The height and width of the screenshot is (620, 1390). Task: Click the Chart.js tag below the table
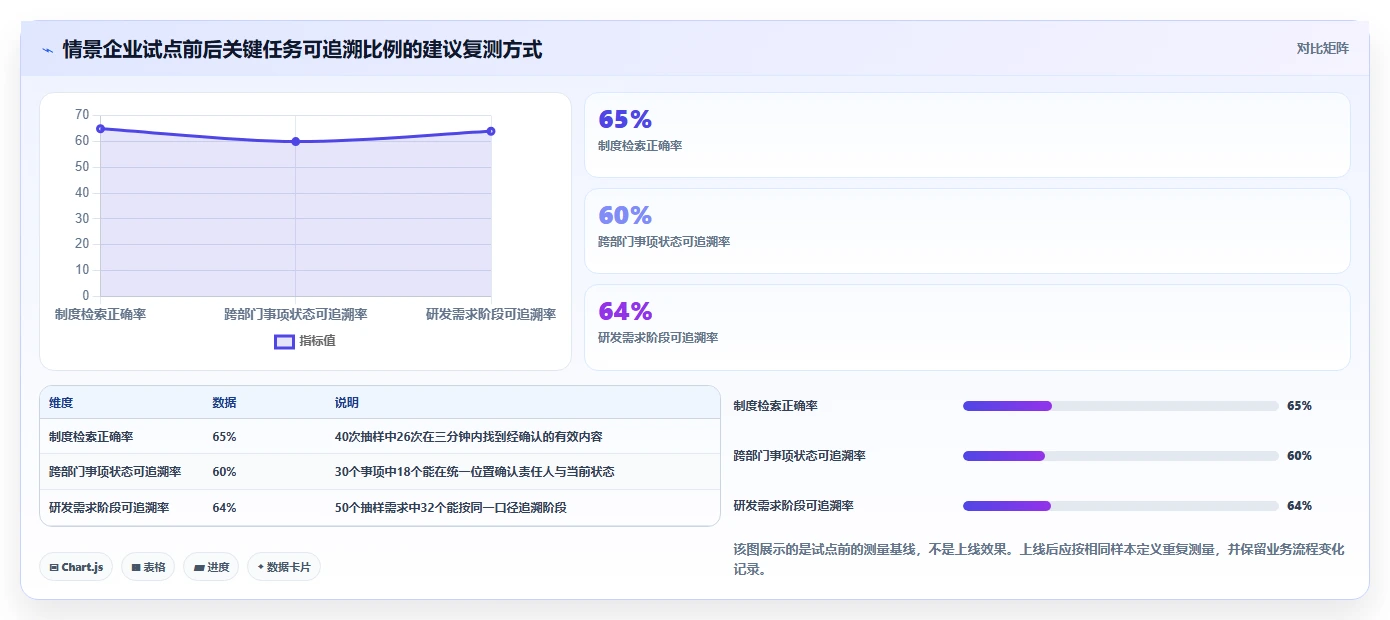coord(76,567)
